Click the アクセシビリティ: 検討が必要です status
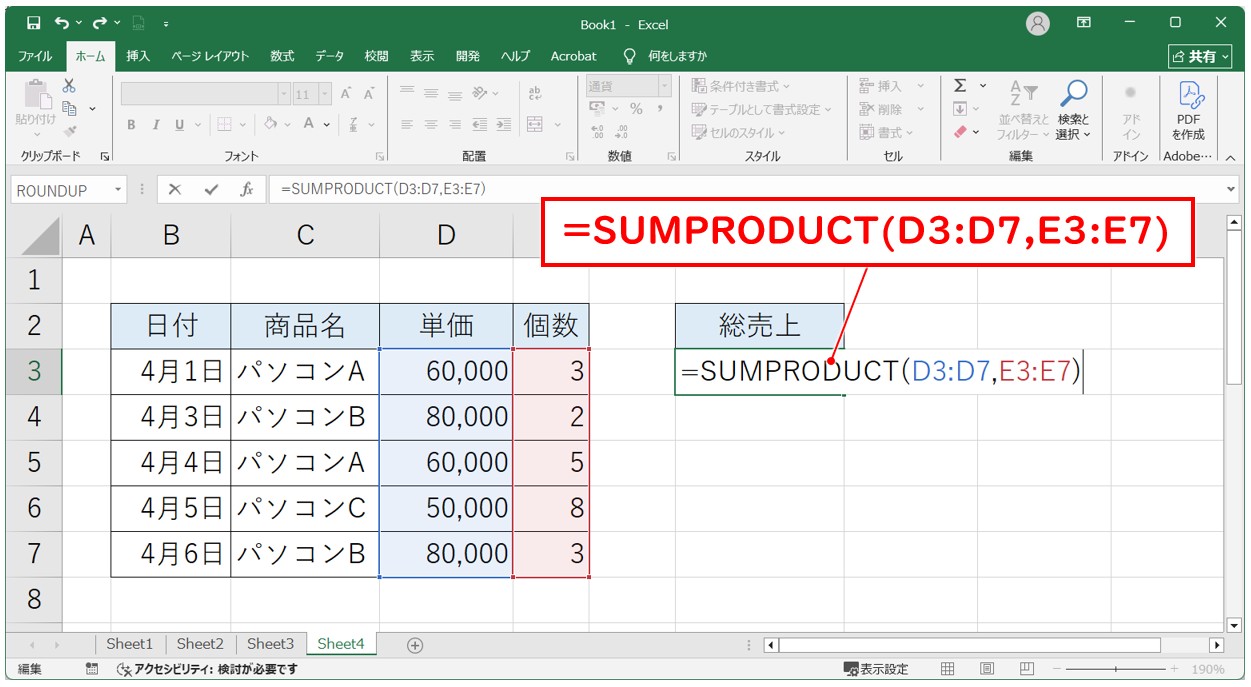The image size is (1251, 687). tap(207, 669)
